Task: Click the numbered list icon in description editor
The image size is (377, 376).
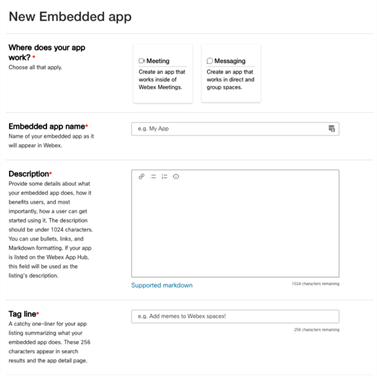Action: 164,176
